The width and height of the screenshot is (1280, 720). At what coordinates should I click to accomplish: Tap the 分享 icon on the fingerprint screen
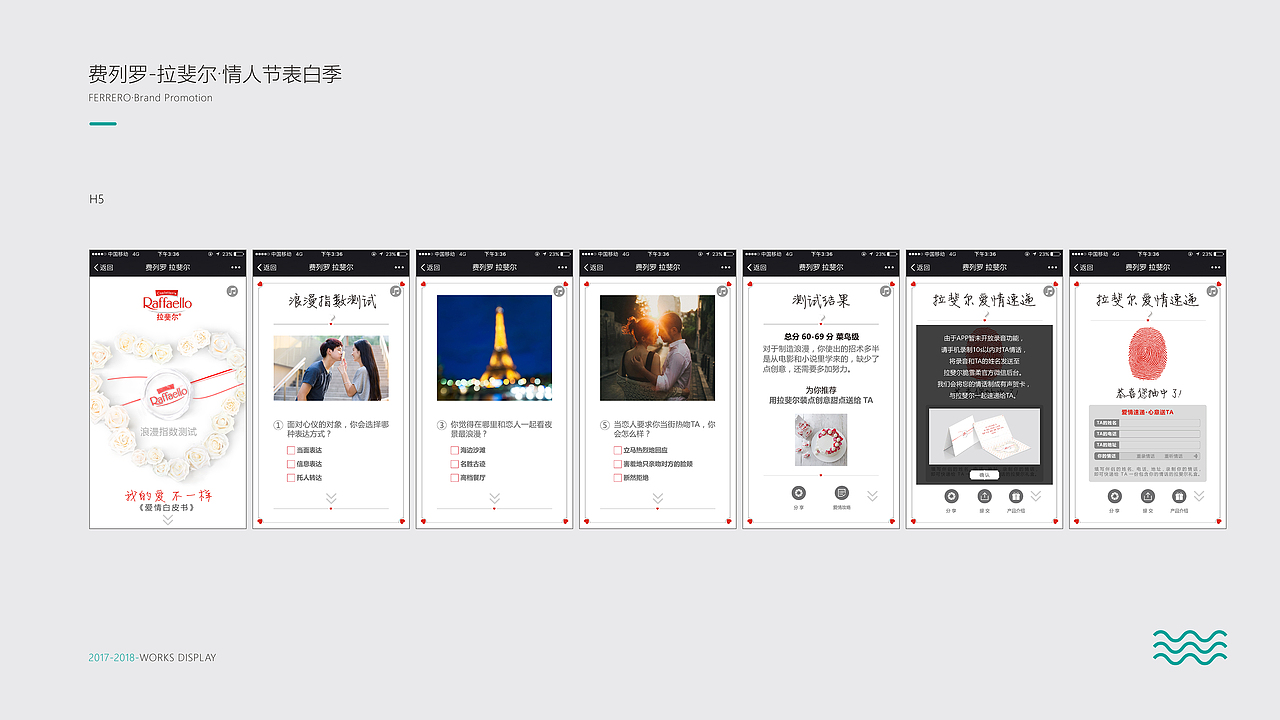pos(1114,496)
